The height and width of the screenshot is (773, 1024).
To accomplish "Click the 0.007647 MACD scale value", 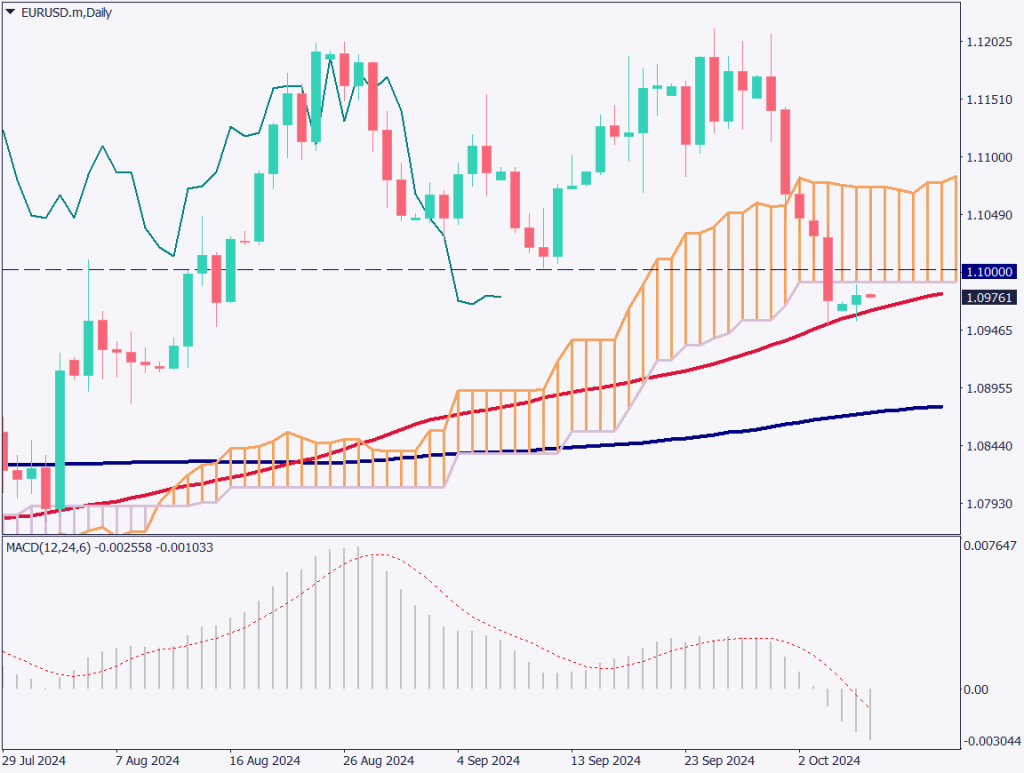I will coord(989,545).
